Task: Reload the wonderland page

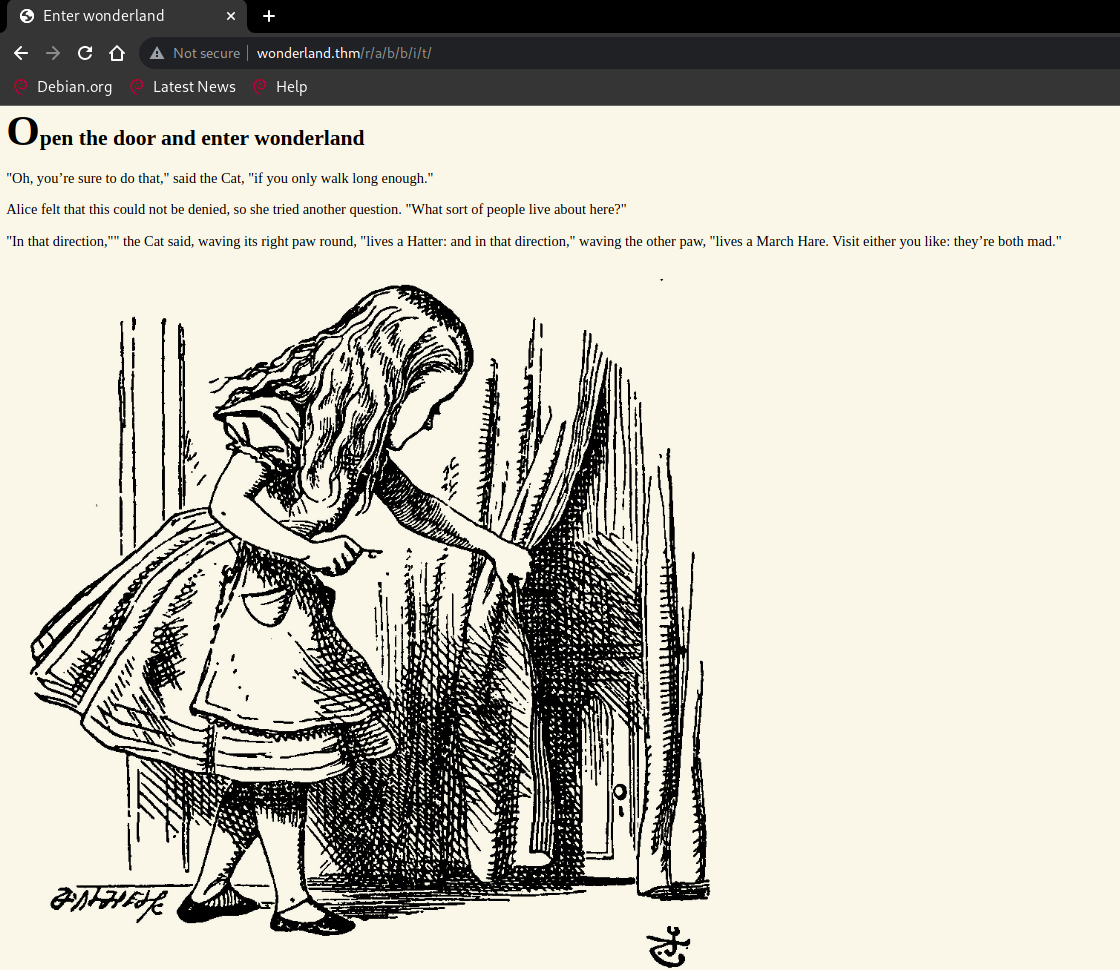Action: (x=84, y=53)
